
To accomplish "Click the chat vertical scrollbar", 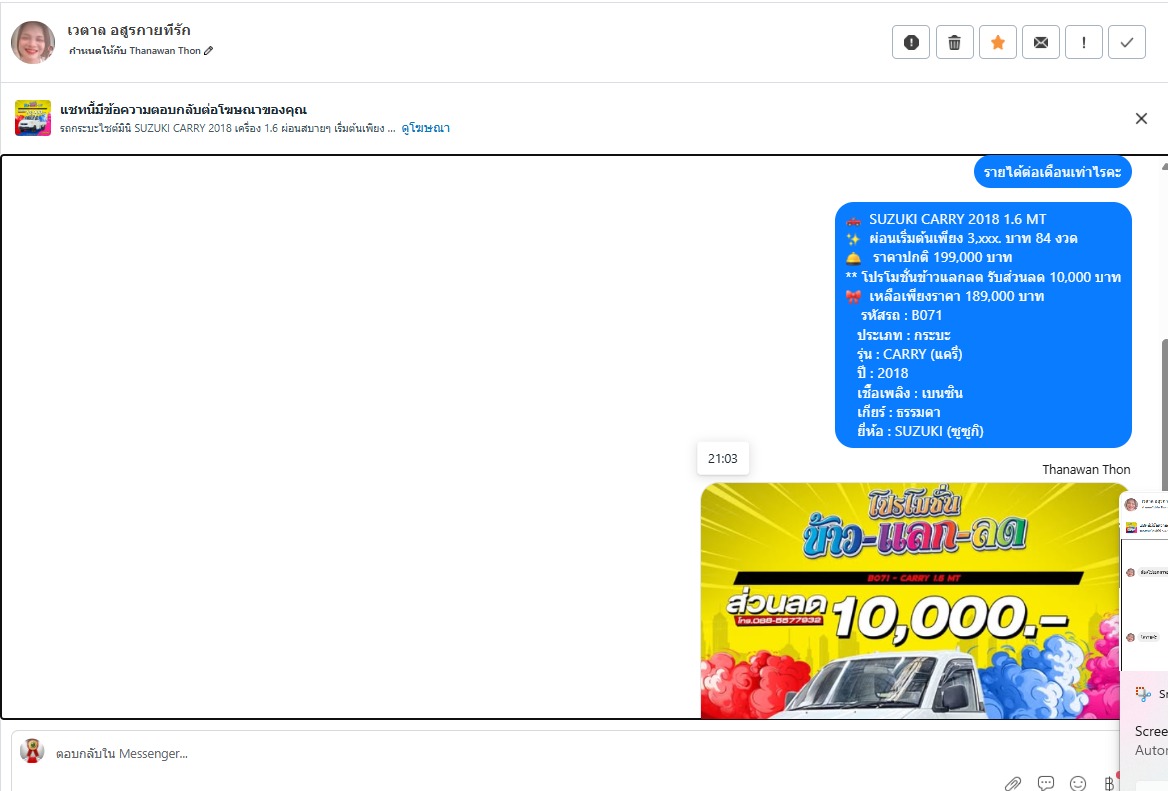I will click(x=1164, y=415).
